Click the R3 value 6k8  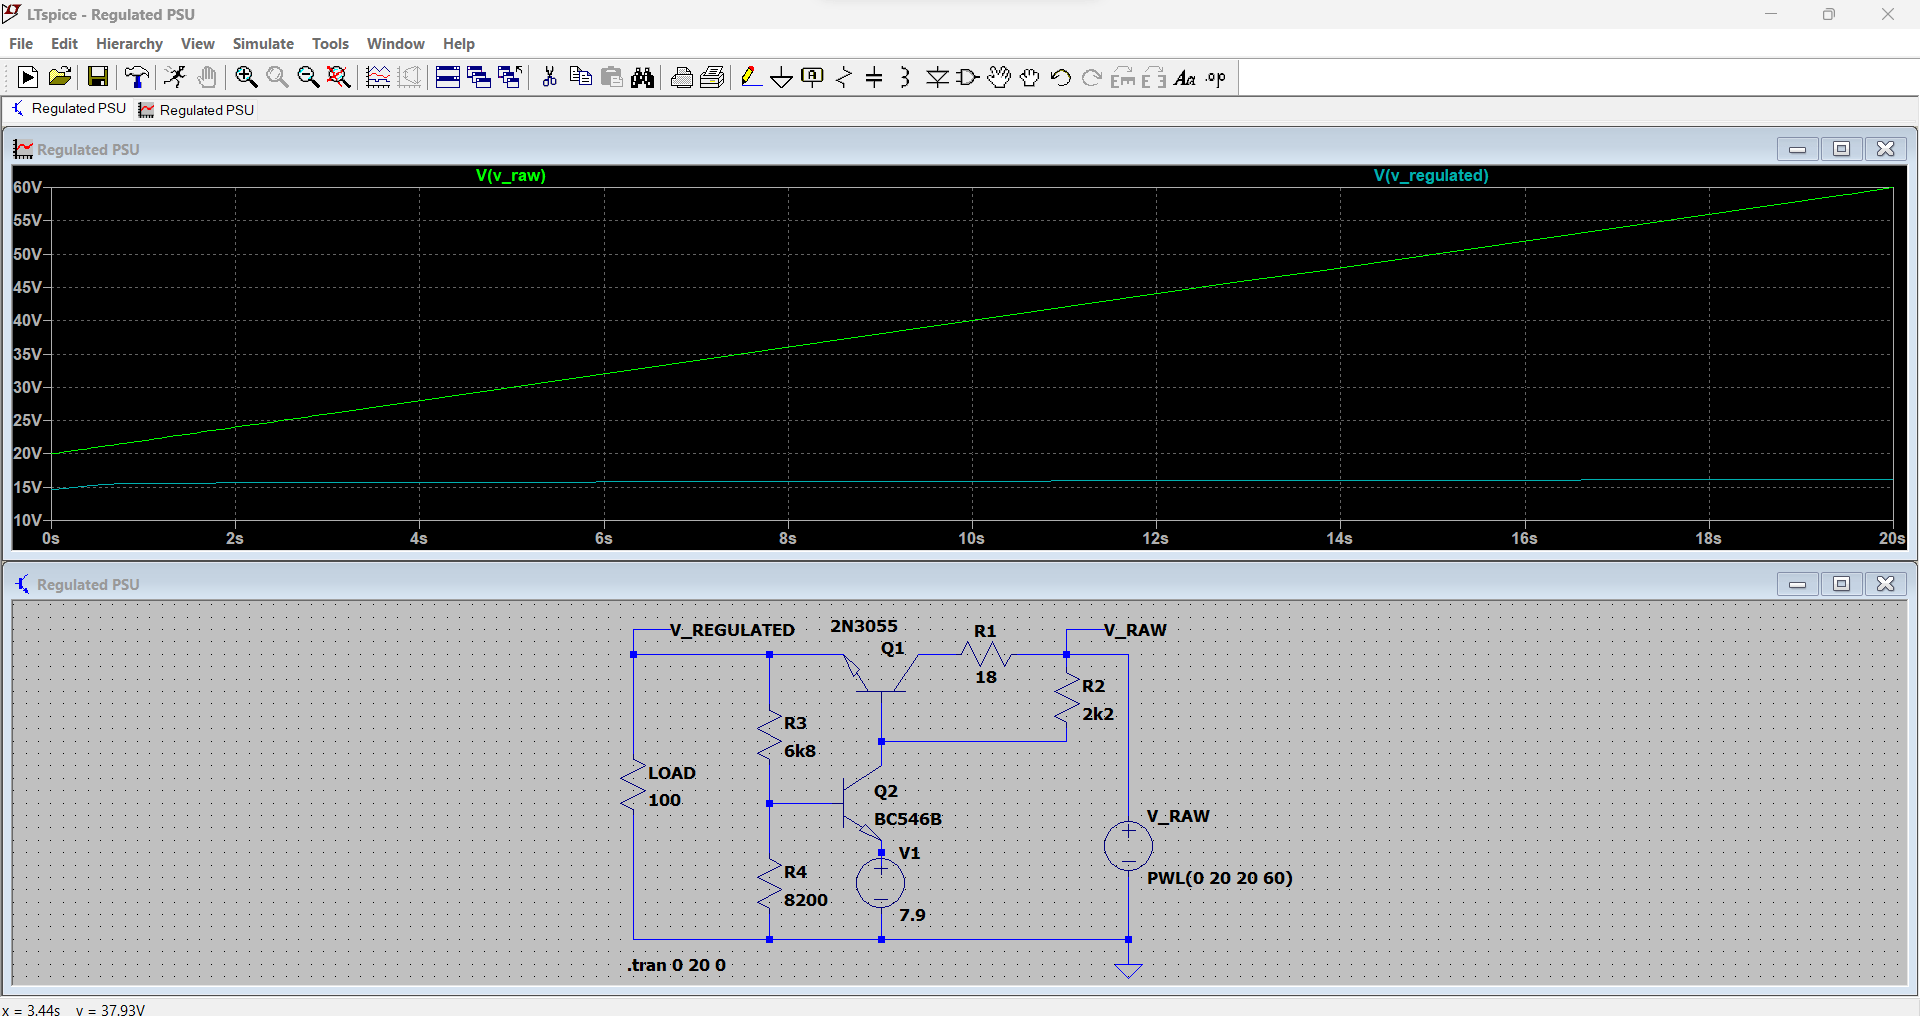click(x=800, y=751)
